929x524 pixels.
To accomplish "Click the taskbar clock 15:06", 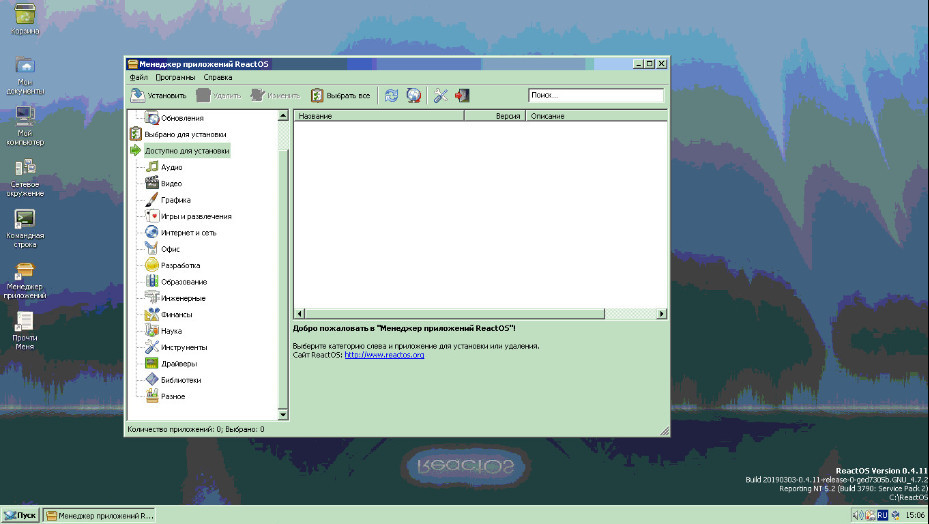I will pos(915,516).
